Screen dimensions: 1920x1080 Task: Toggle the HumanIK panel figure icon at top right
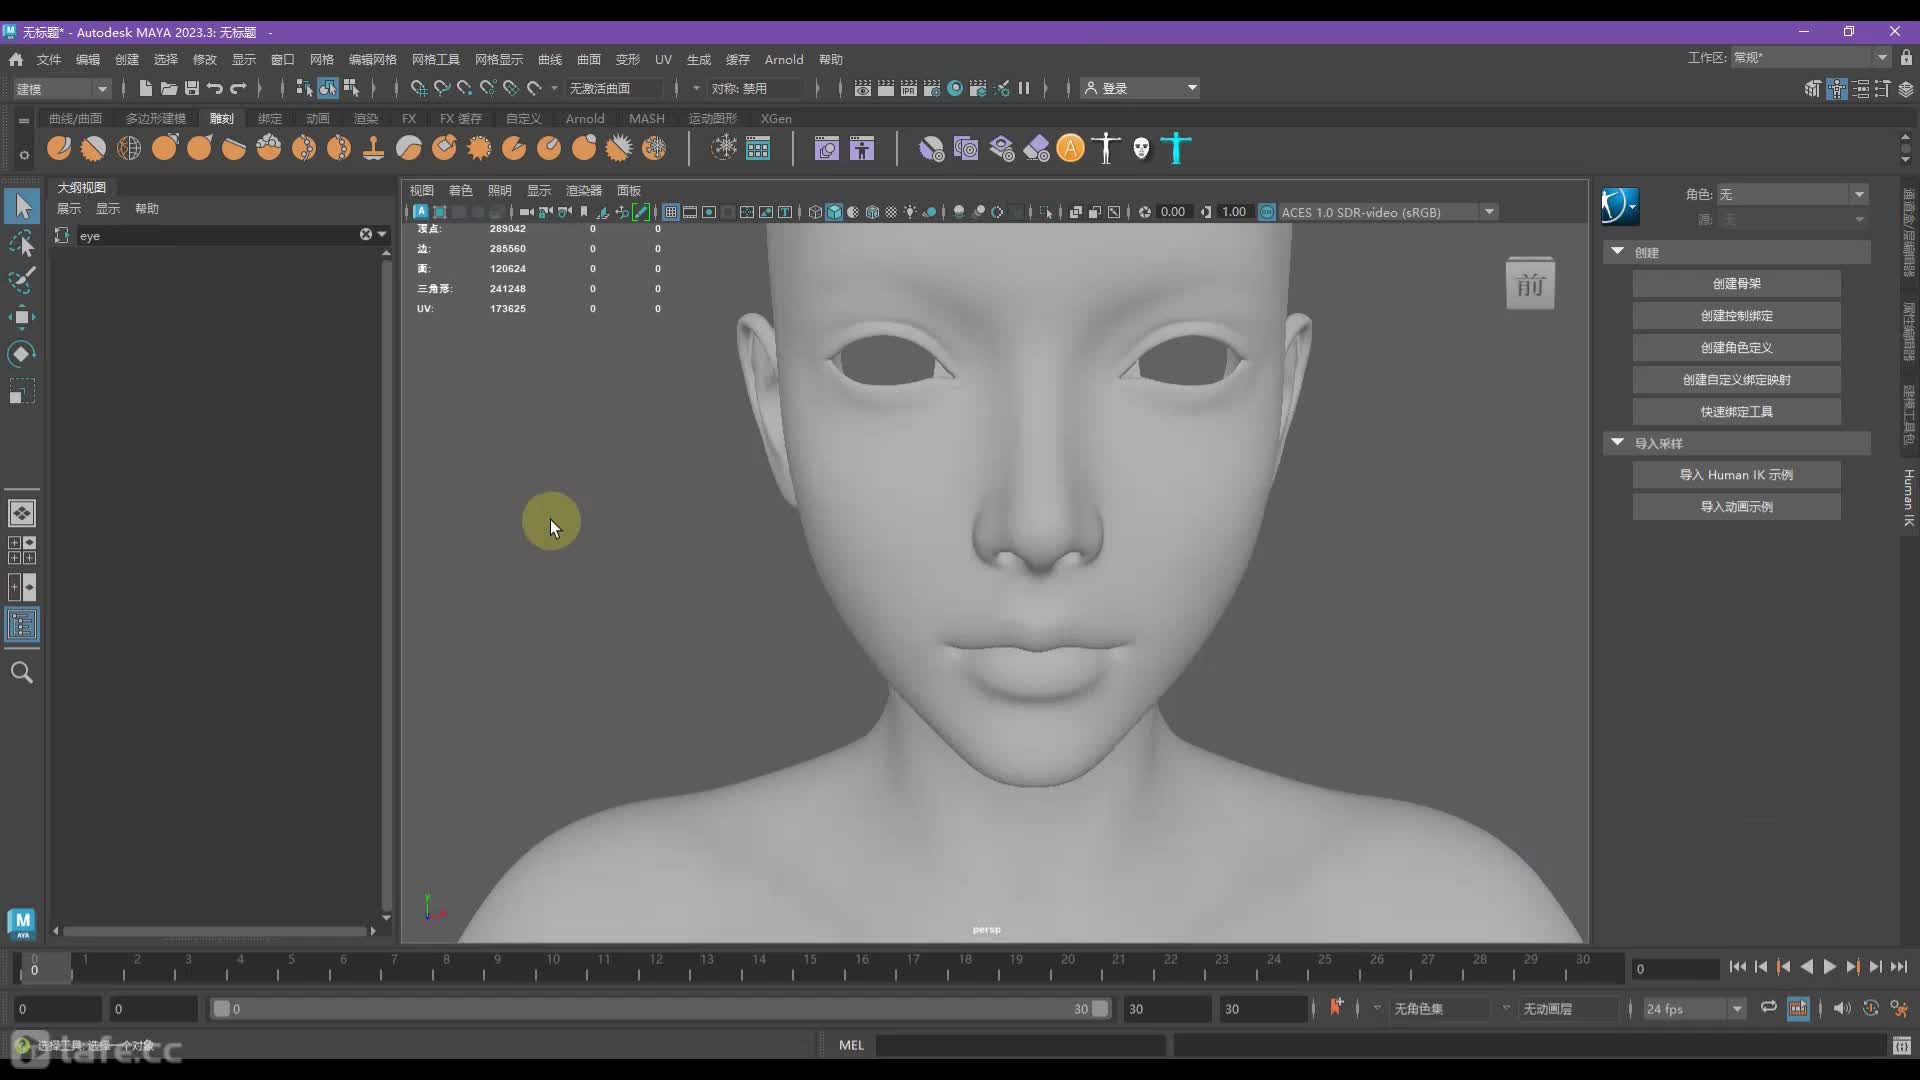(1837, 89)
